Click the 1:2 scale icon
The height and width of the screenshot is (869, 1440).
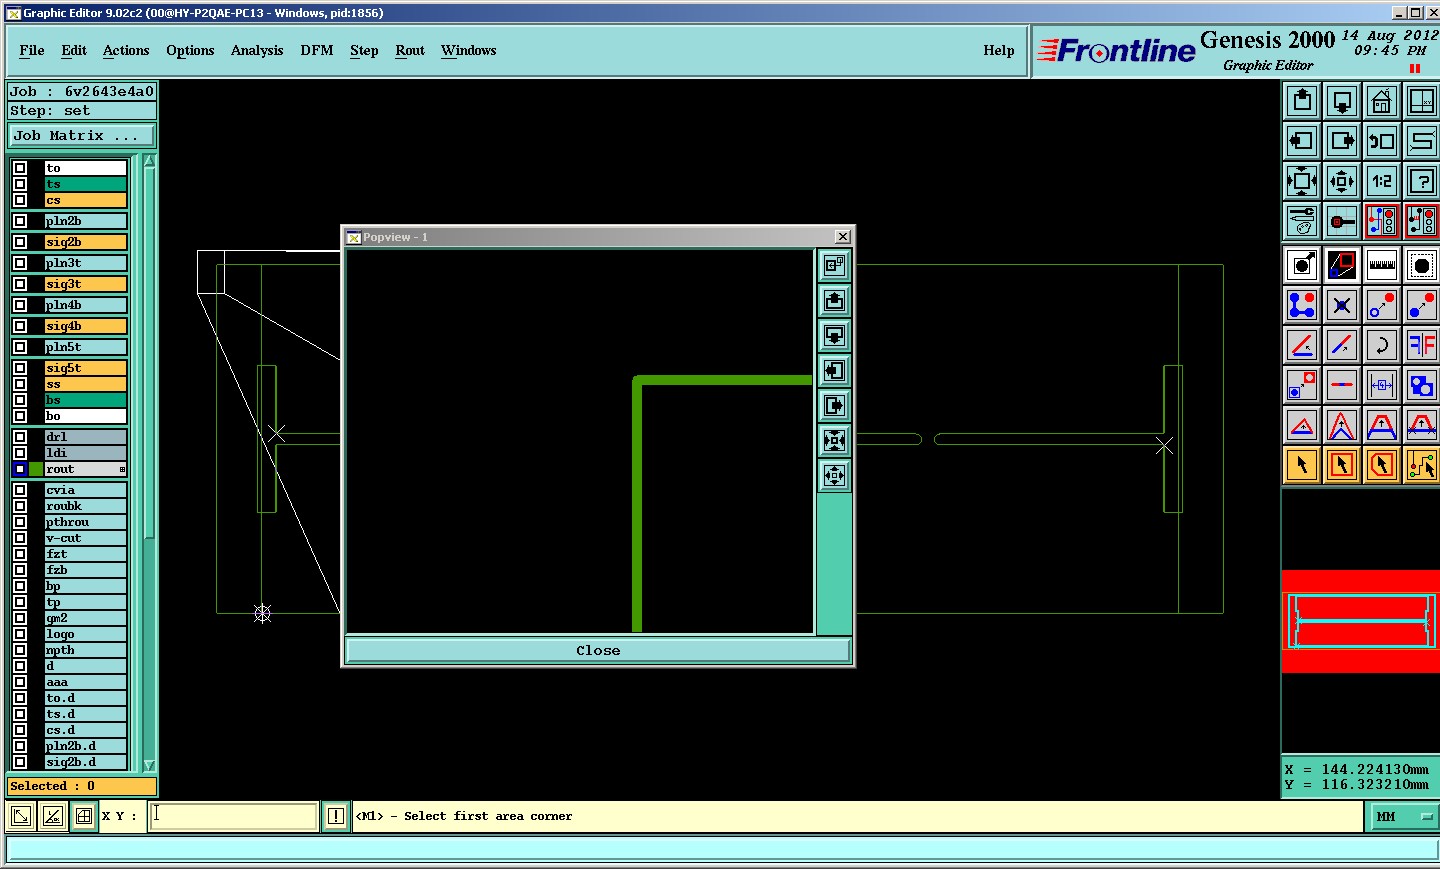pyautogui.click(x=1382, y=181)
